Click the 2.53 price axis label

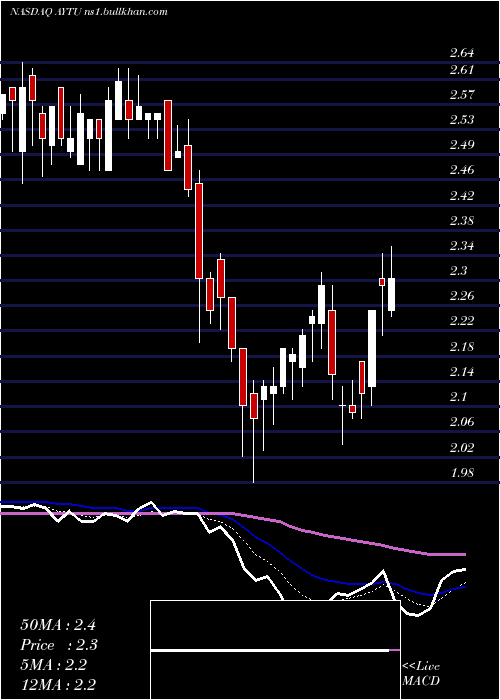click(x=462, y=120)
